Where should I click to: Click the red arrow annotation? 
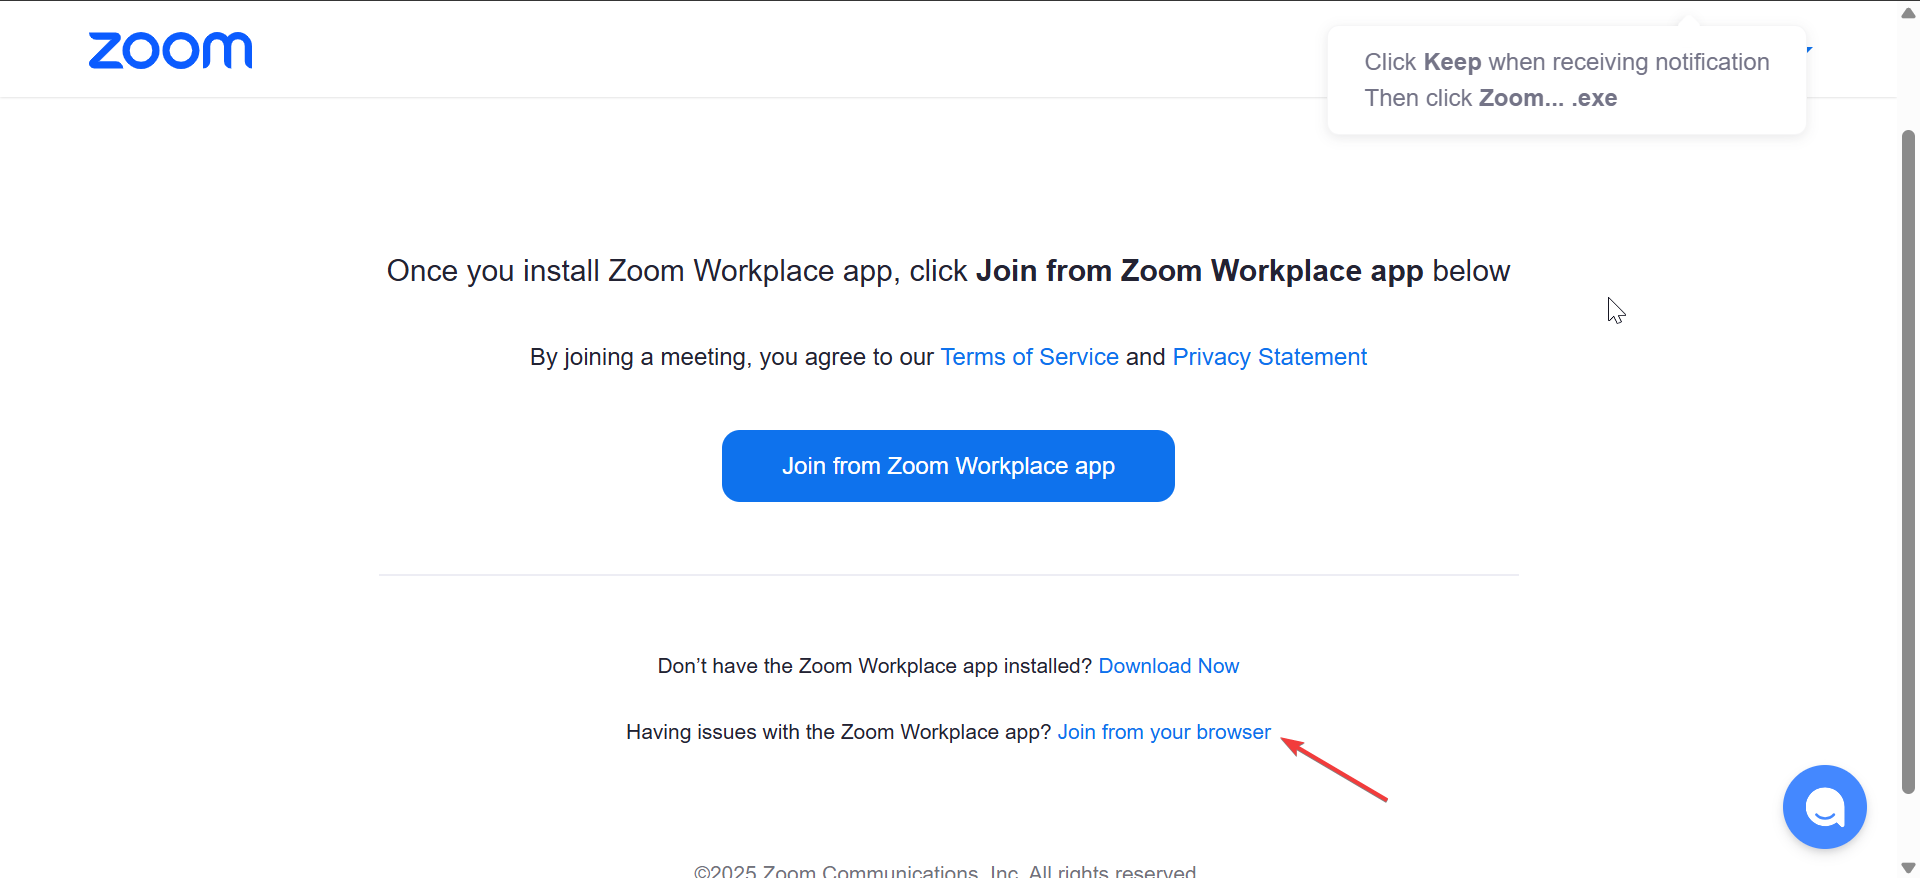[1335, 770]
